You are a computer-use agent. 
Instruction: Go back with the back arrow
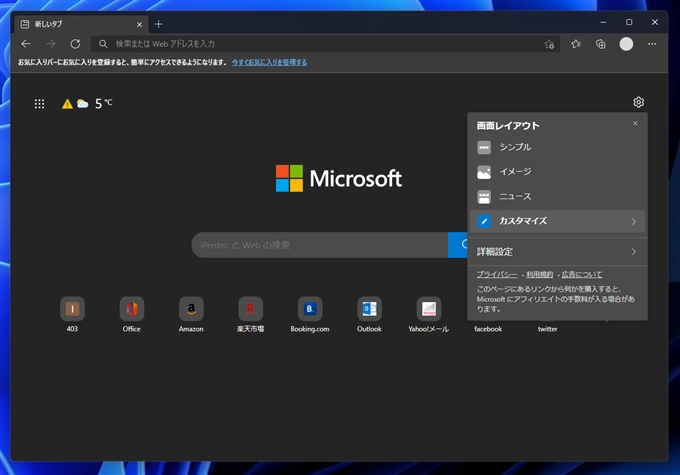tap(26, 44)
